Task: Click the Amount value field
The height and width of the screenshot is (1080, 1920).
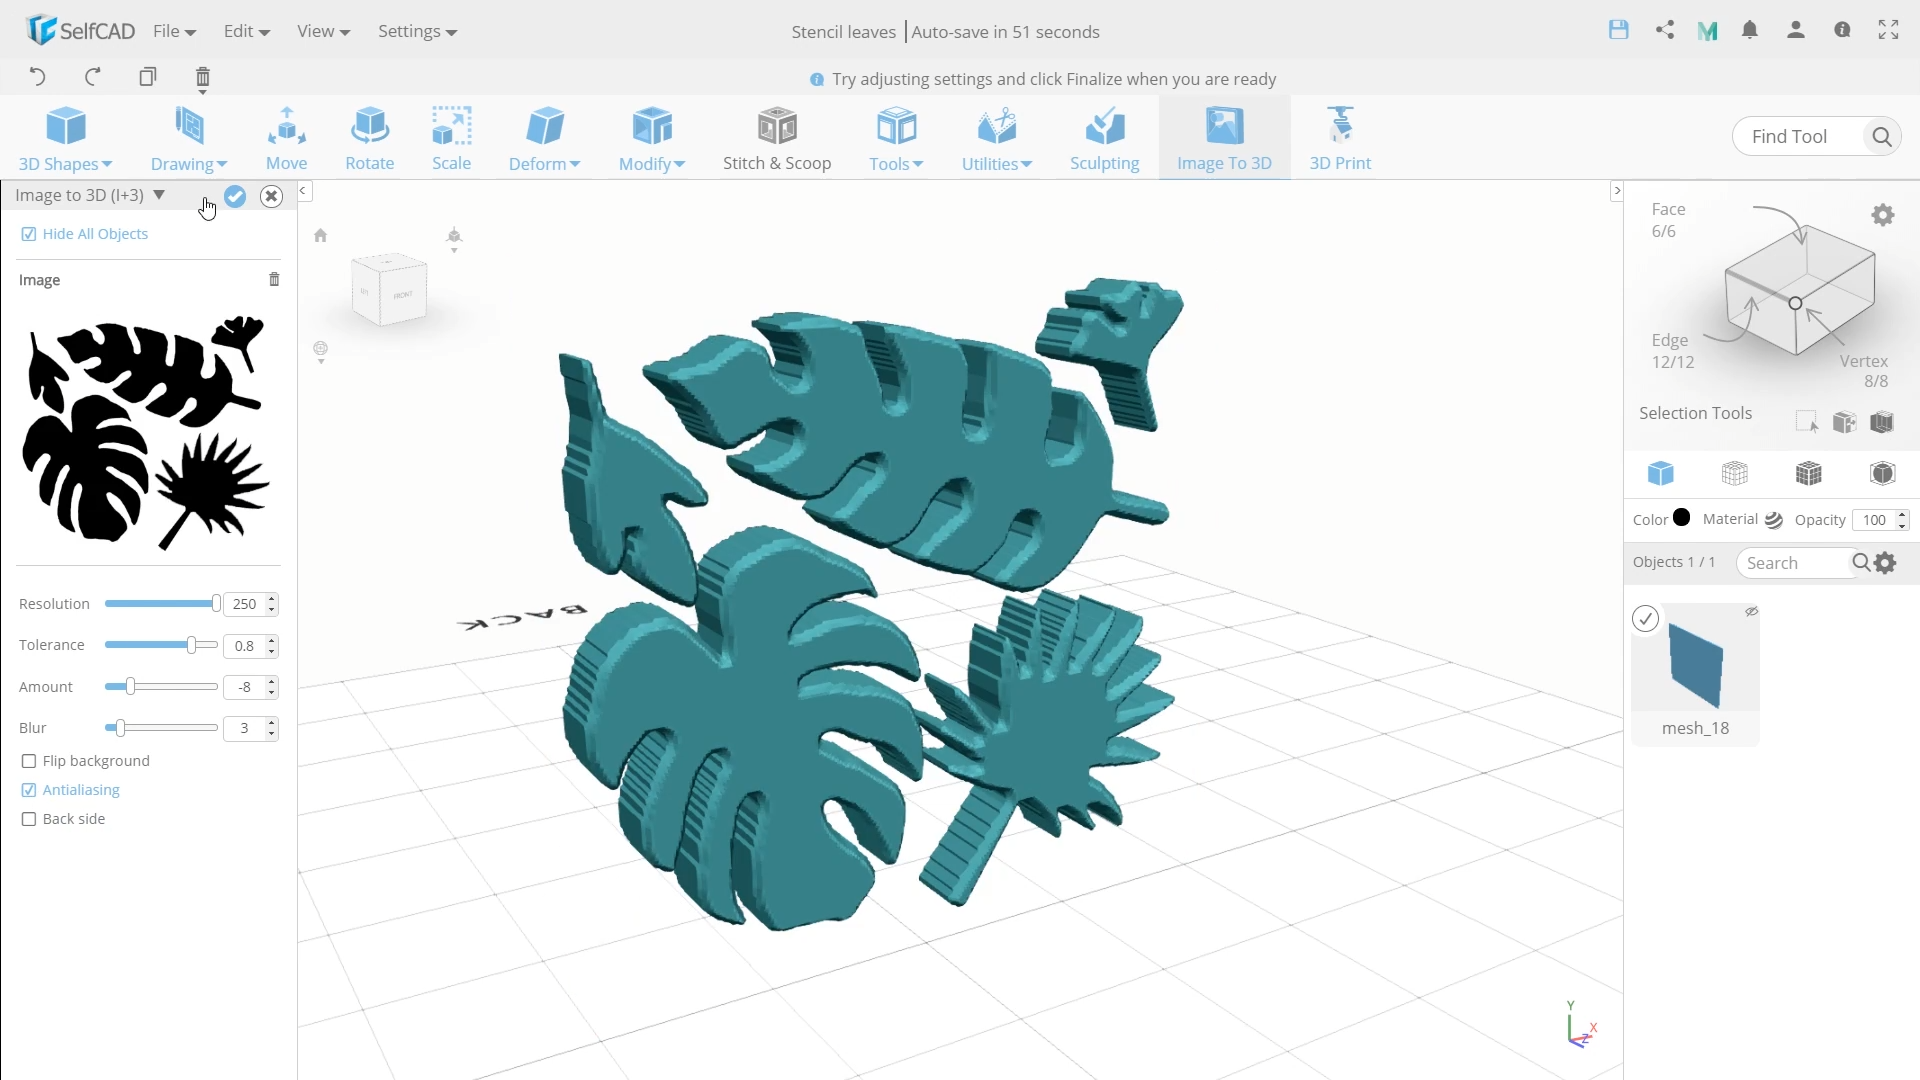Action: [x=244, y=687]
